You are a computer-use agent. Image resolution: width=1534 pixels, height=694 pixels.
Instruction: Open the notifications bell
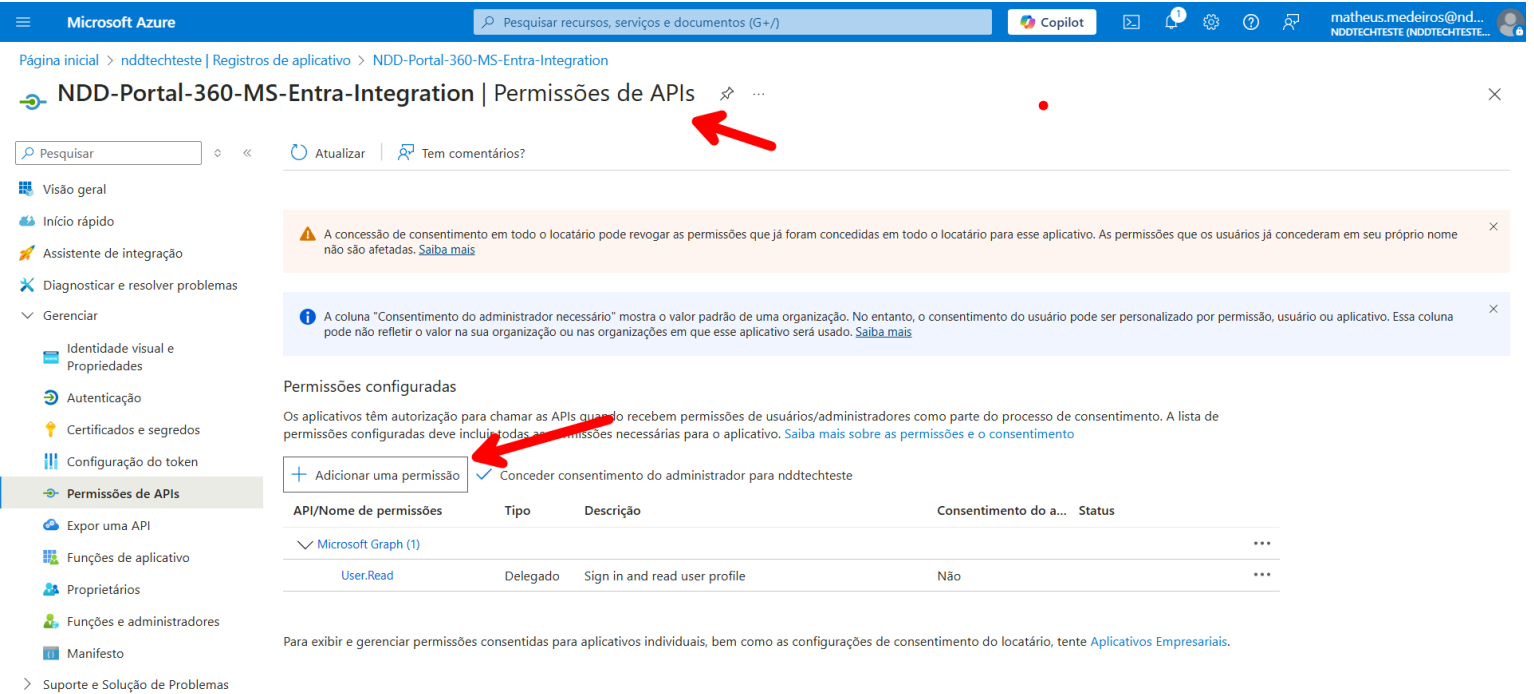[1171, 22]
